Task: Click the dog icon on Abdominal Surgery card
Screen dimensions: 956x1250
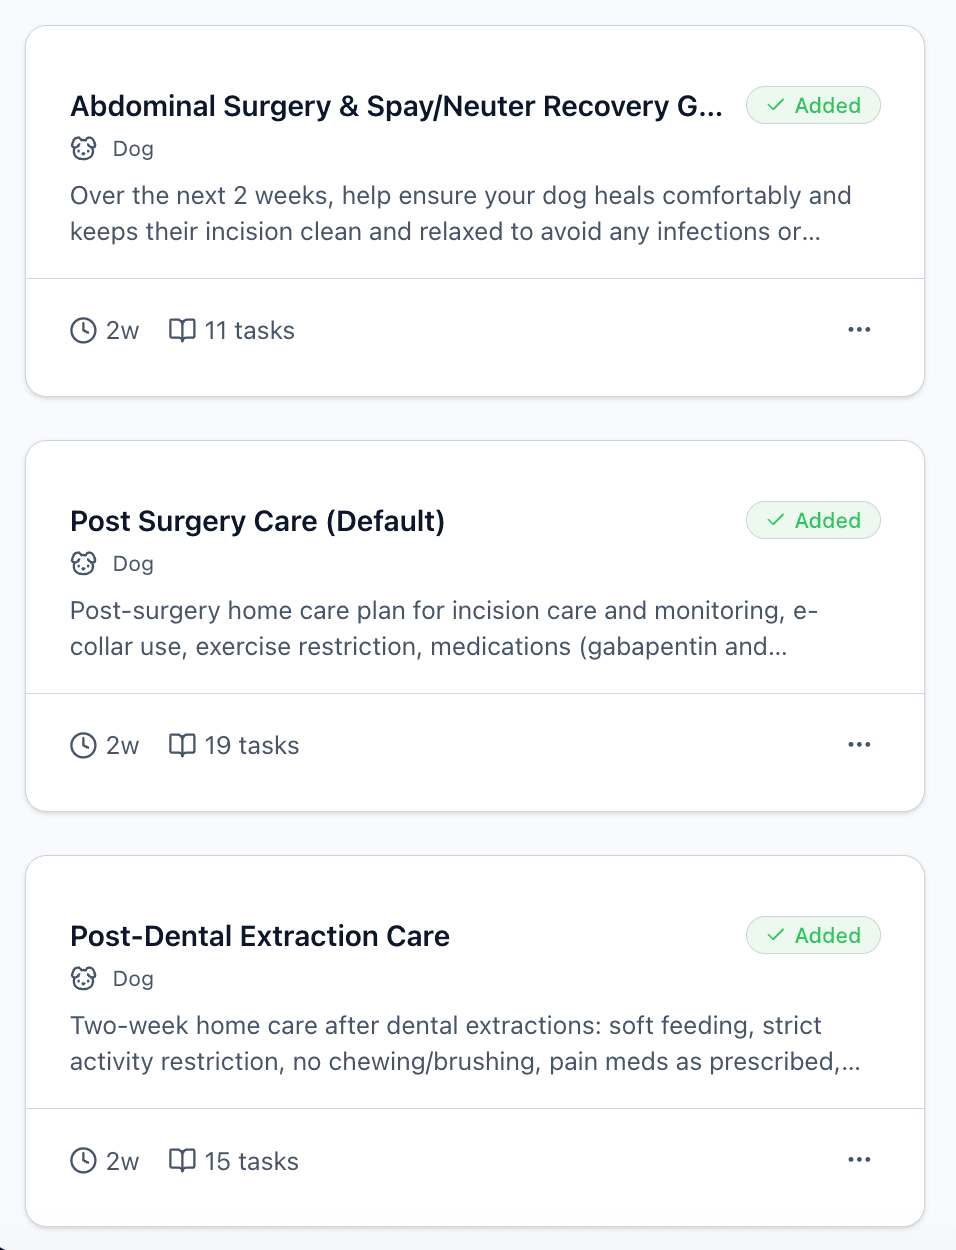Action: [x=84, y=148]
